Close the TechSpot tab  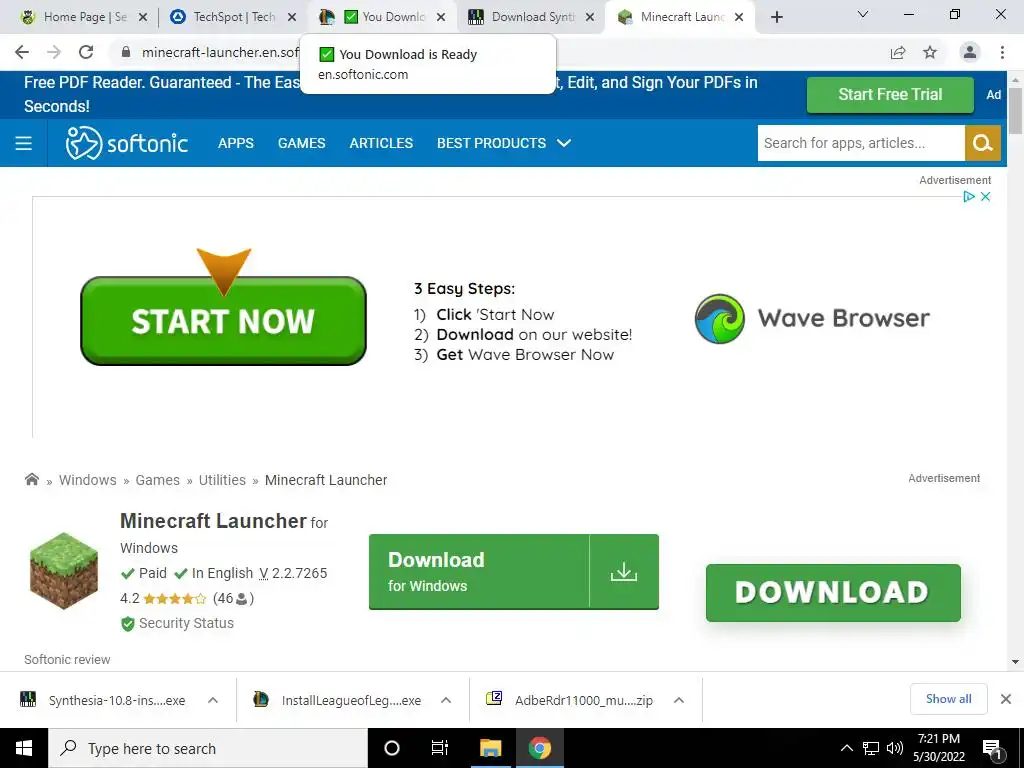tap(292, 17)
